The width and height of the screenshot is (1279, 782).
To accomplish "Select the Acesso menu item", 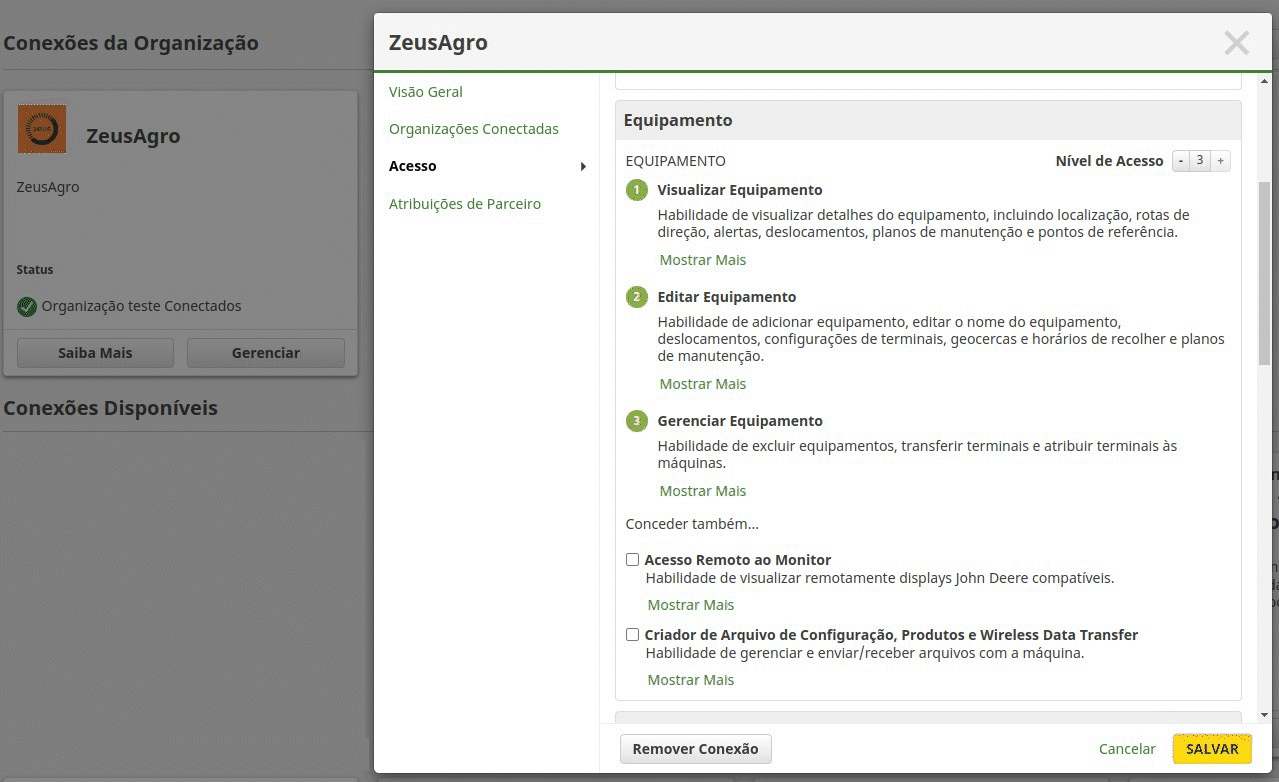I will coord(413,166).
